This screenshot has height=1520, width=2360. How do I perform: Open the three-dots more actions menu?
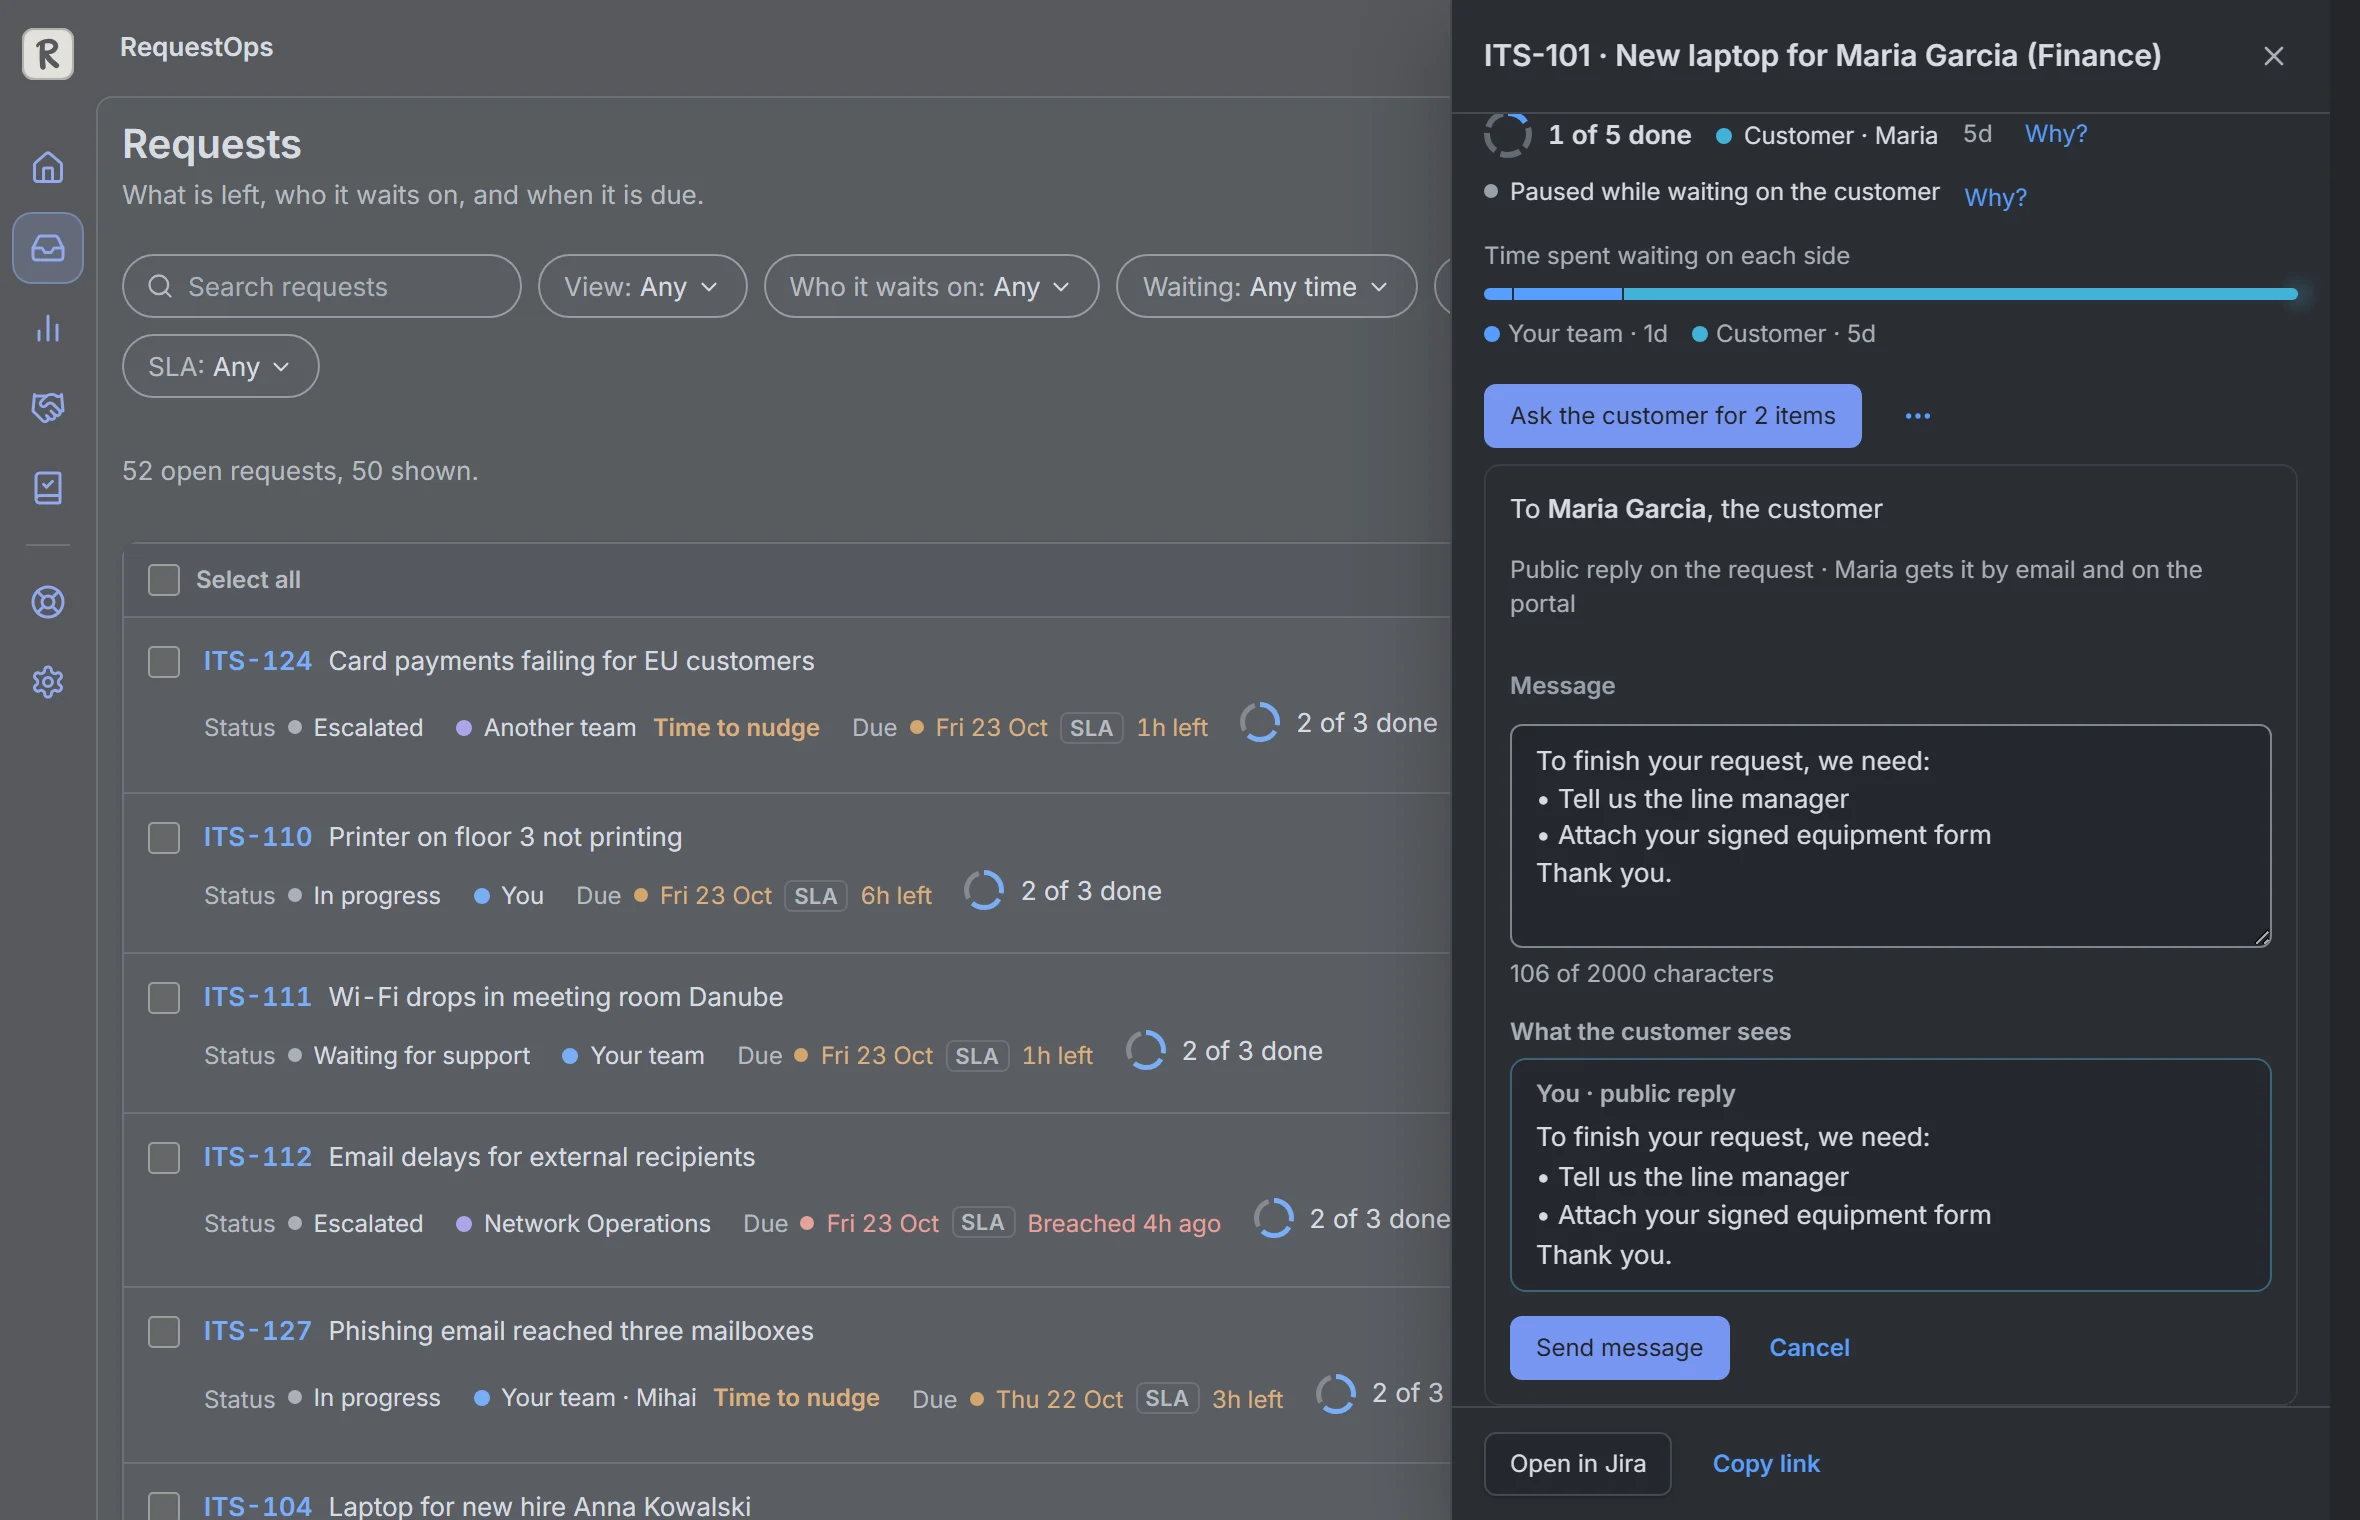click(1917, 416)
